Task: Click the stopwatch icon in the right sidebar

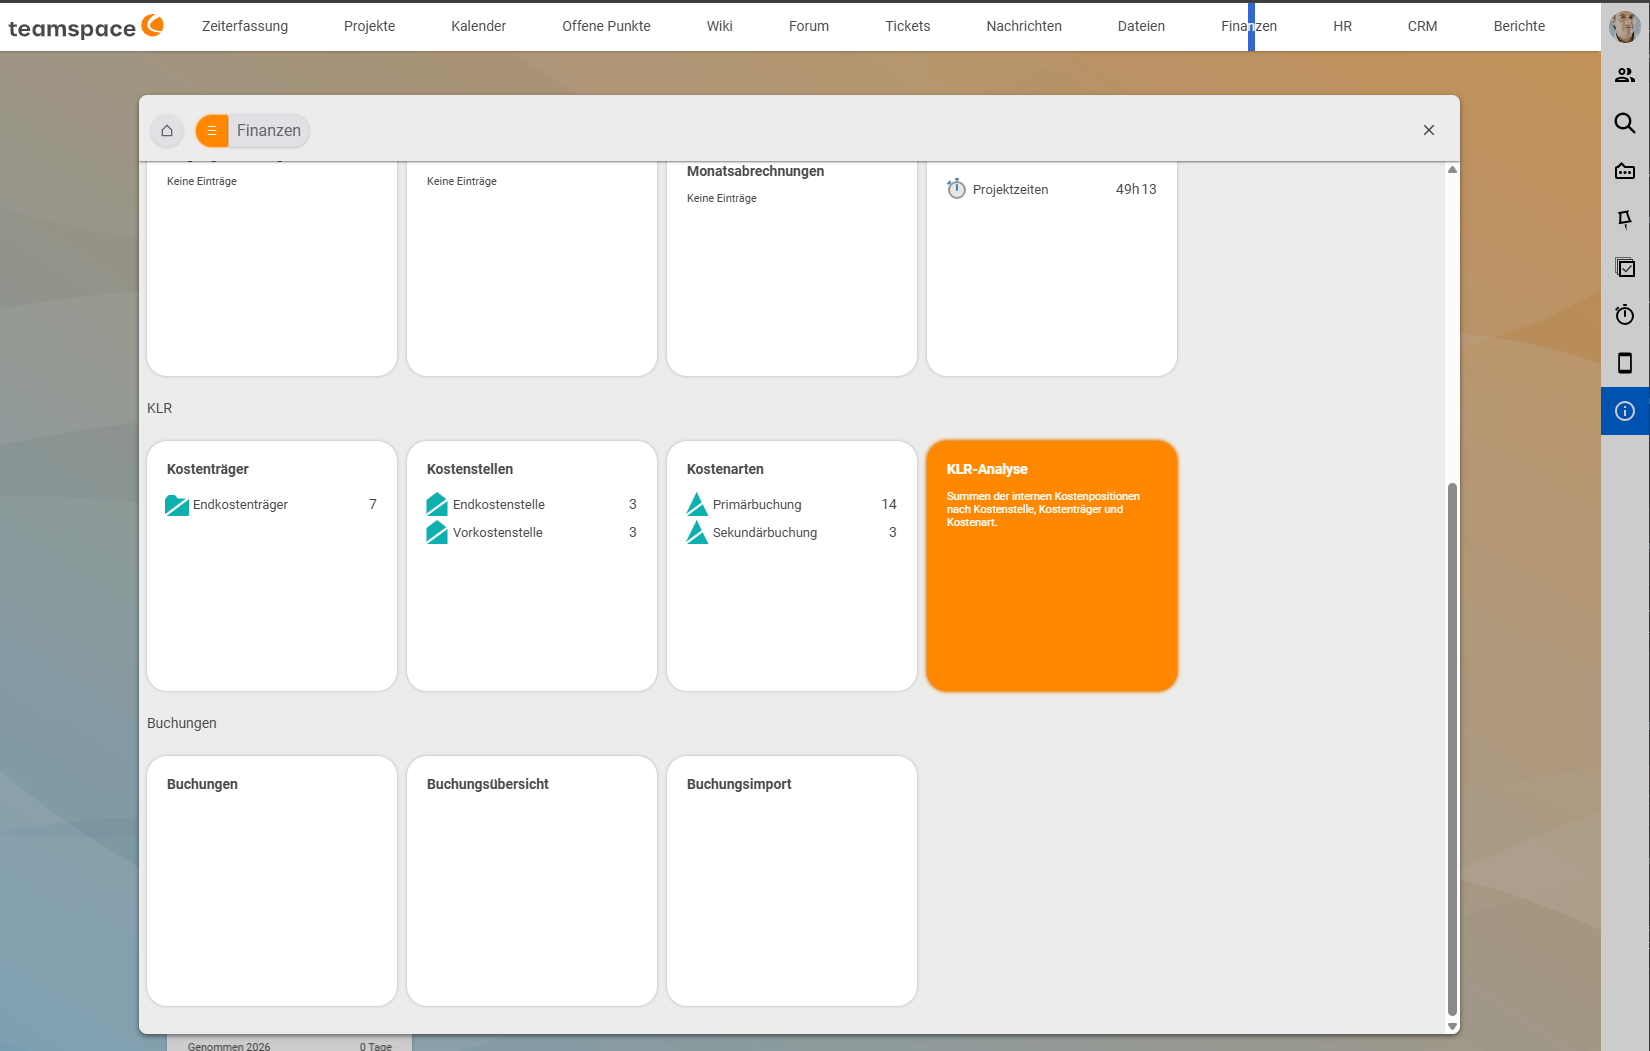Action: 1625,315
